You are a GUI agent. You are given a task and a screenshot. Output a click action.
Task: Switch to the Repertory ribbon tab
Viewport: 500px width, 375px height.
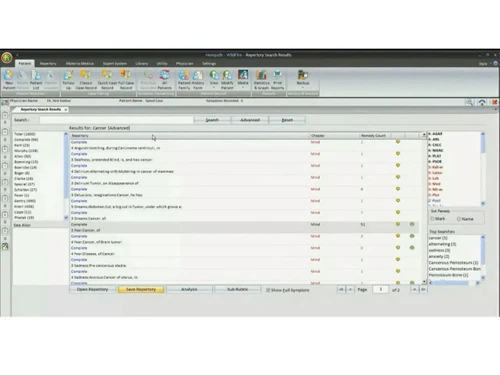point(48,63)
